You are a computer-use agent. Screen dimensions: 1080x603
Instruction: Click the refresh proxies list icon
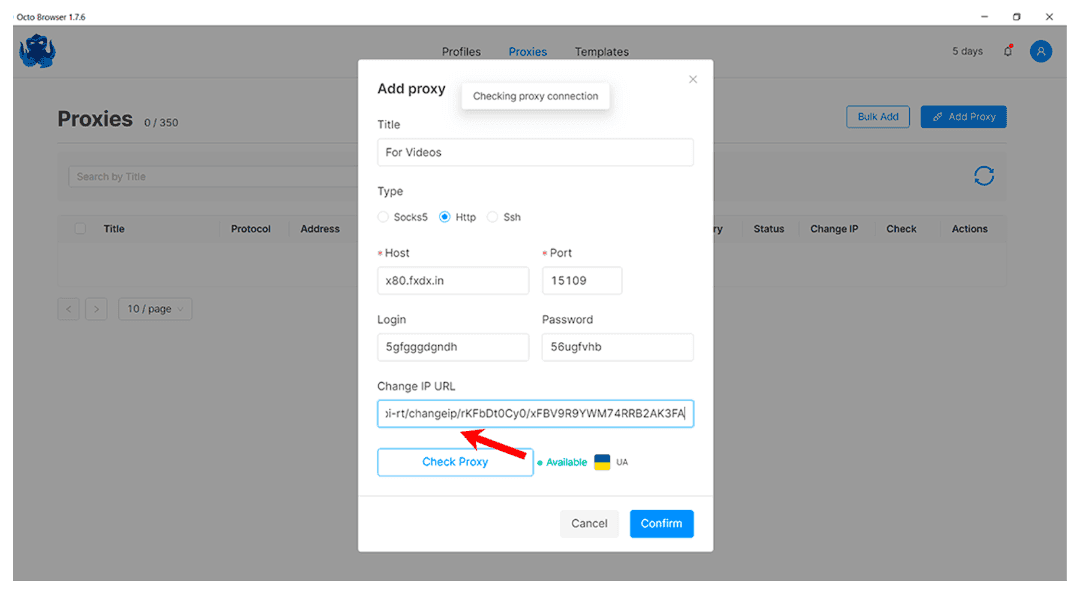pos(984,176)
